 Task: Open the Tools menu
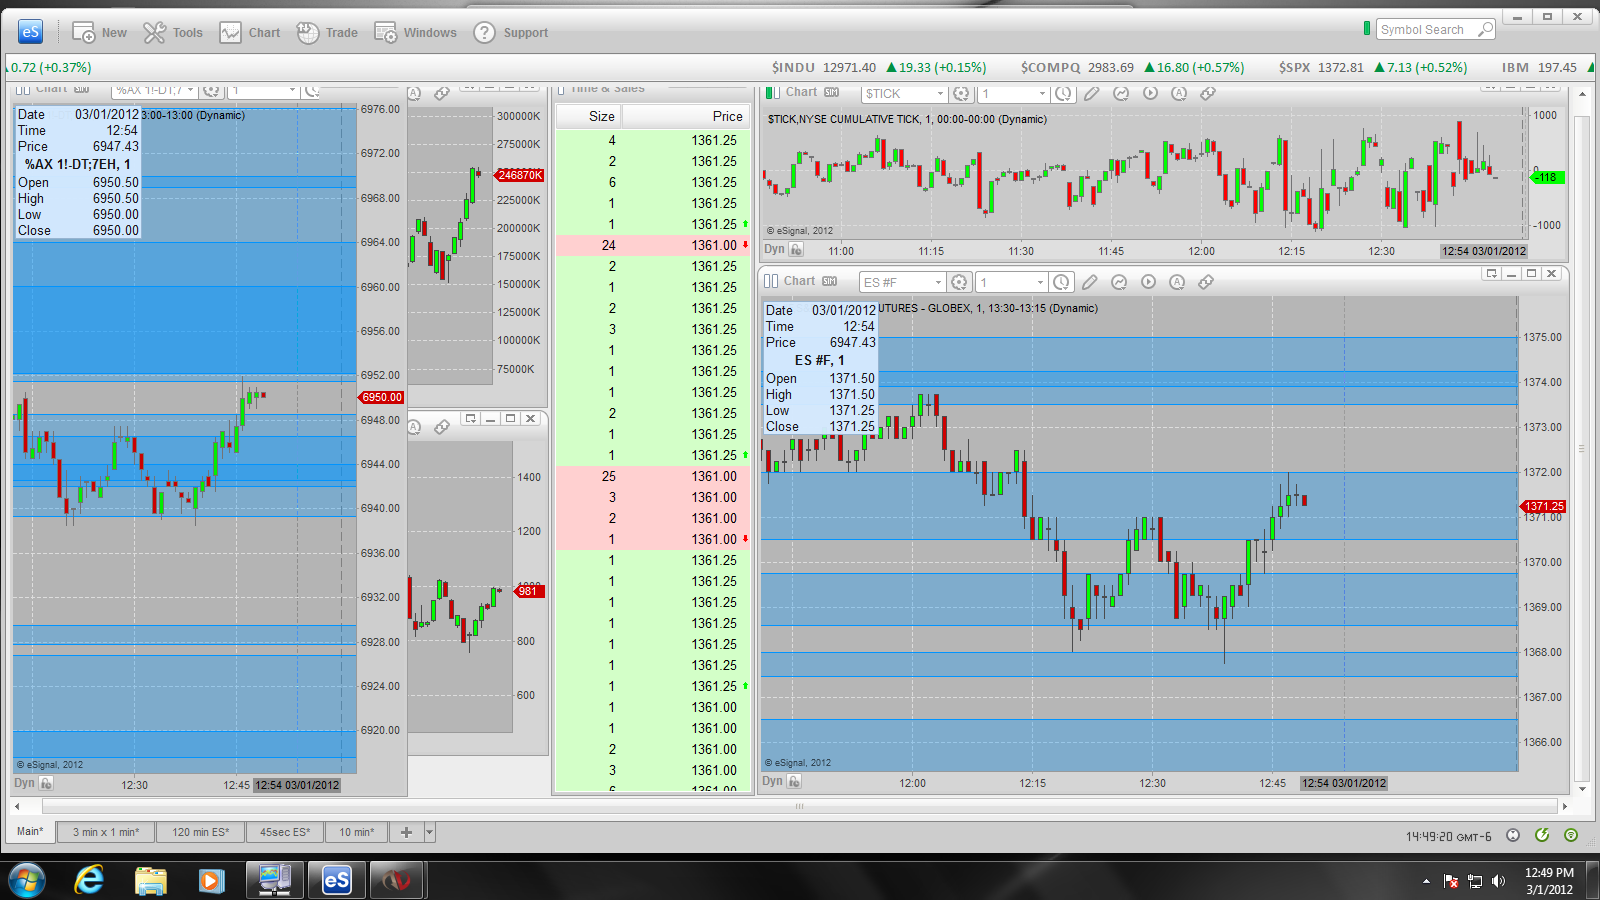point(173,33)
